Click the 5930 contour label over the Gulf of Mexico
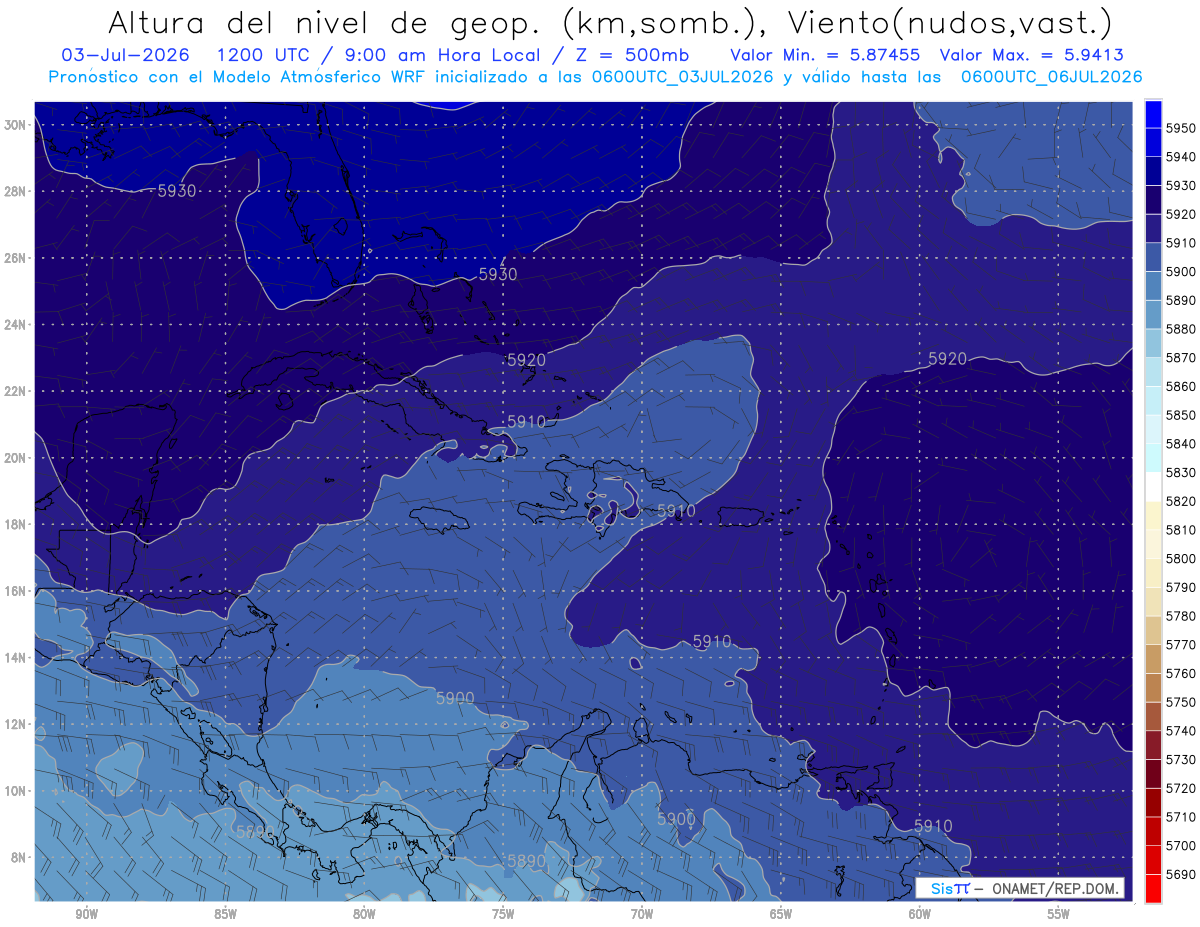 177,190
